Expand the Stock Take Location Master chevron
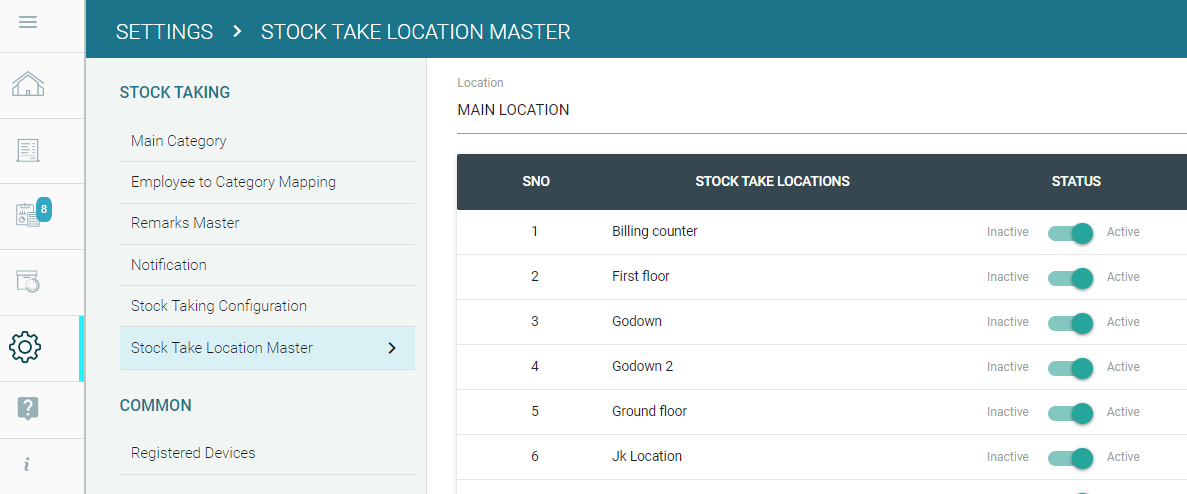Screen dimensions: 1187x494 pos(392,348)
